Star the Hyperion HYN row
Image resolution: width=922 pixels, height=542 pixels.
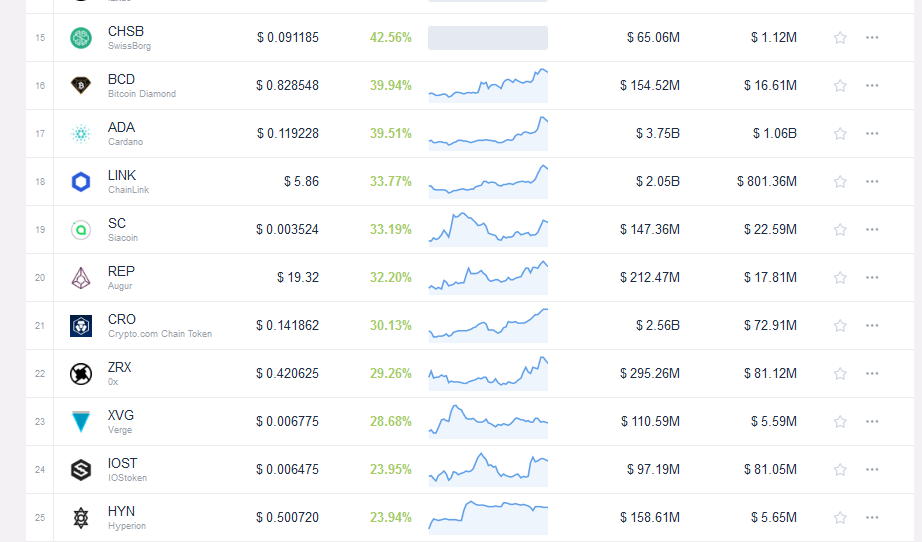(840, 518)
